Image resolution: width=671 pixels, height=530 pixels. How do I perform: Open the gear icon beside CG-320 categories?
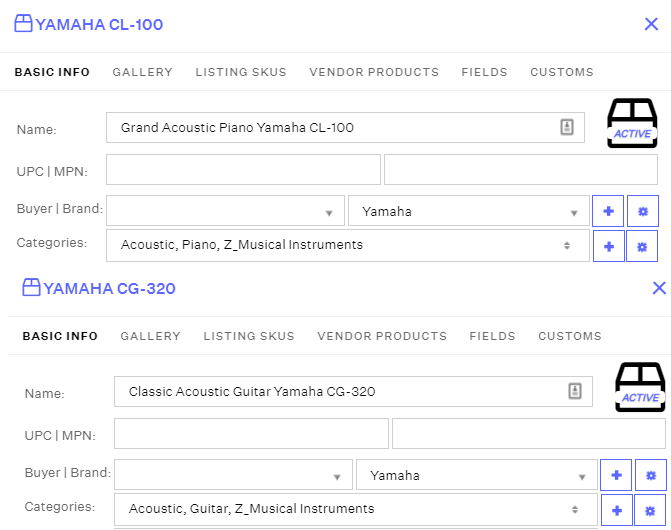click(650, 509)
